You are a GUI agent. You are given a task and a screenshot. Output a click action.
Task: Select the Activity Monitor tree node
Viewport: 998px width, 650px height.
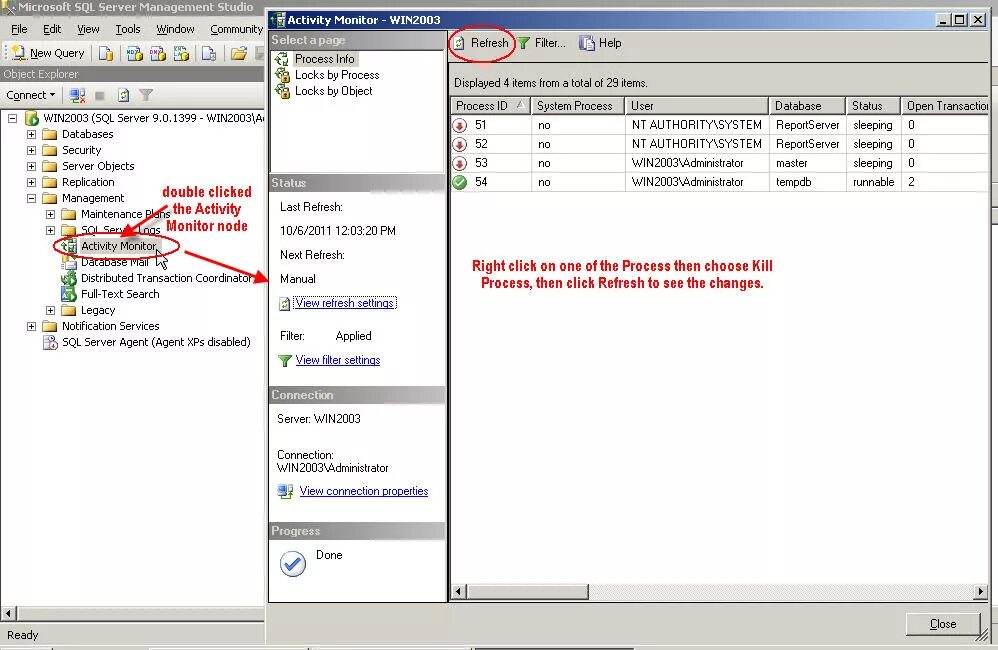[x=118, y=246]
